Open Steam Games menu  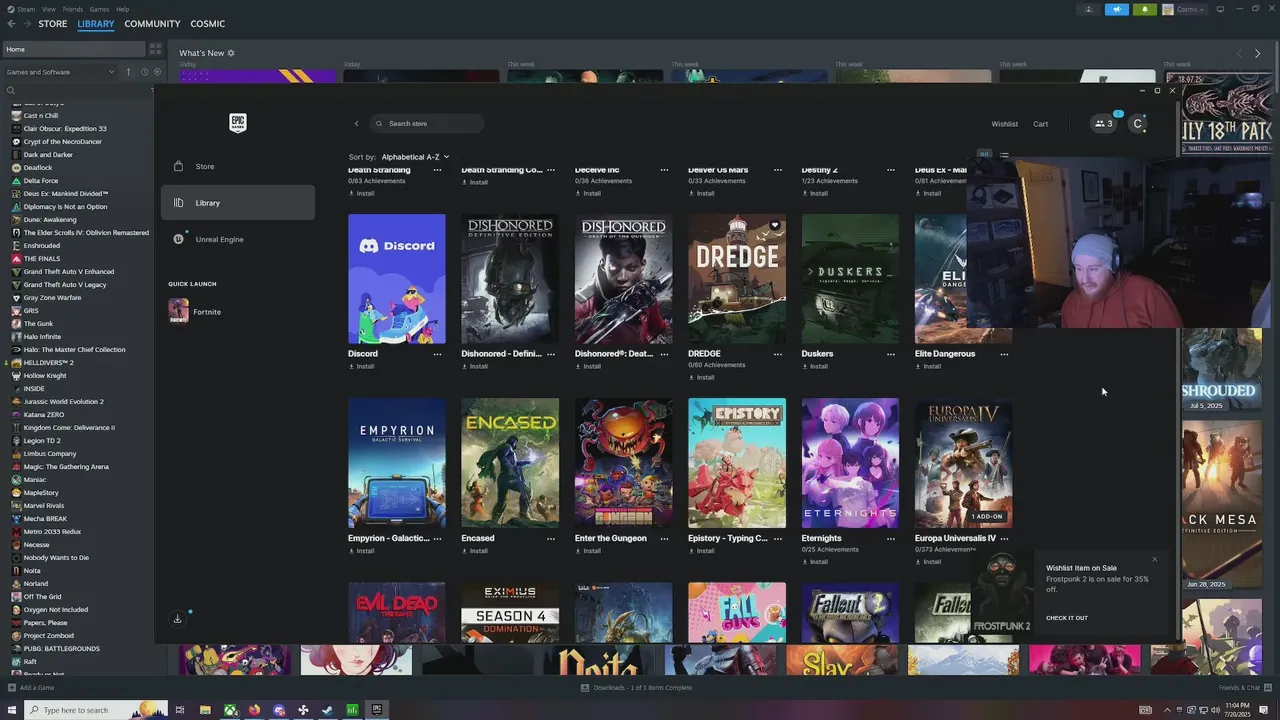click(x=99, y=9)
